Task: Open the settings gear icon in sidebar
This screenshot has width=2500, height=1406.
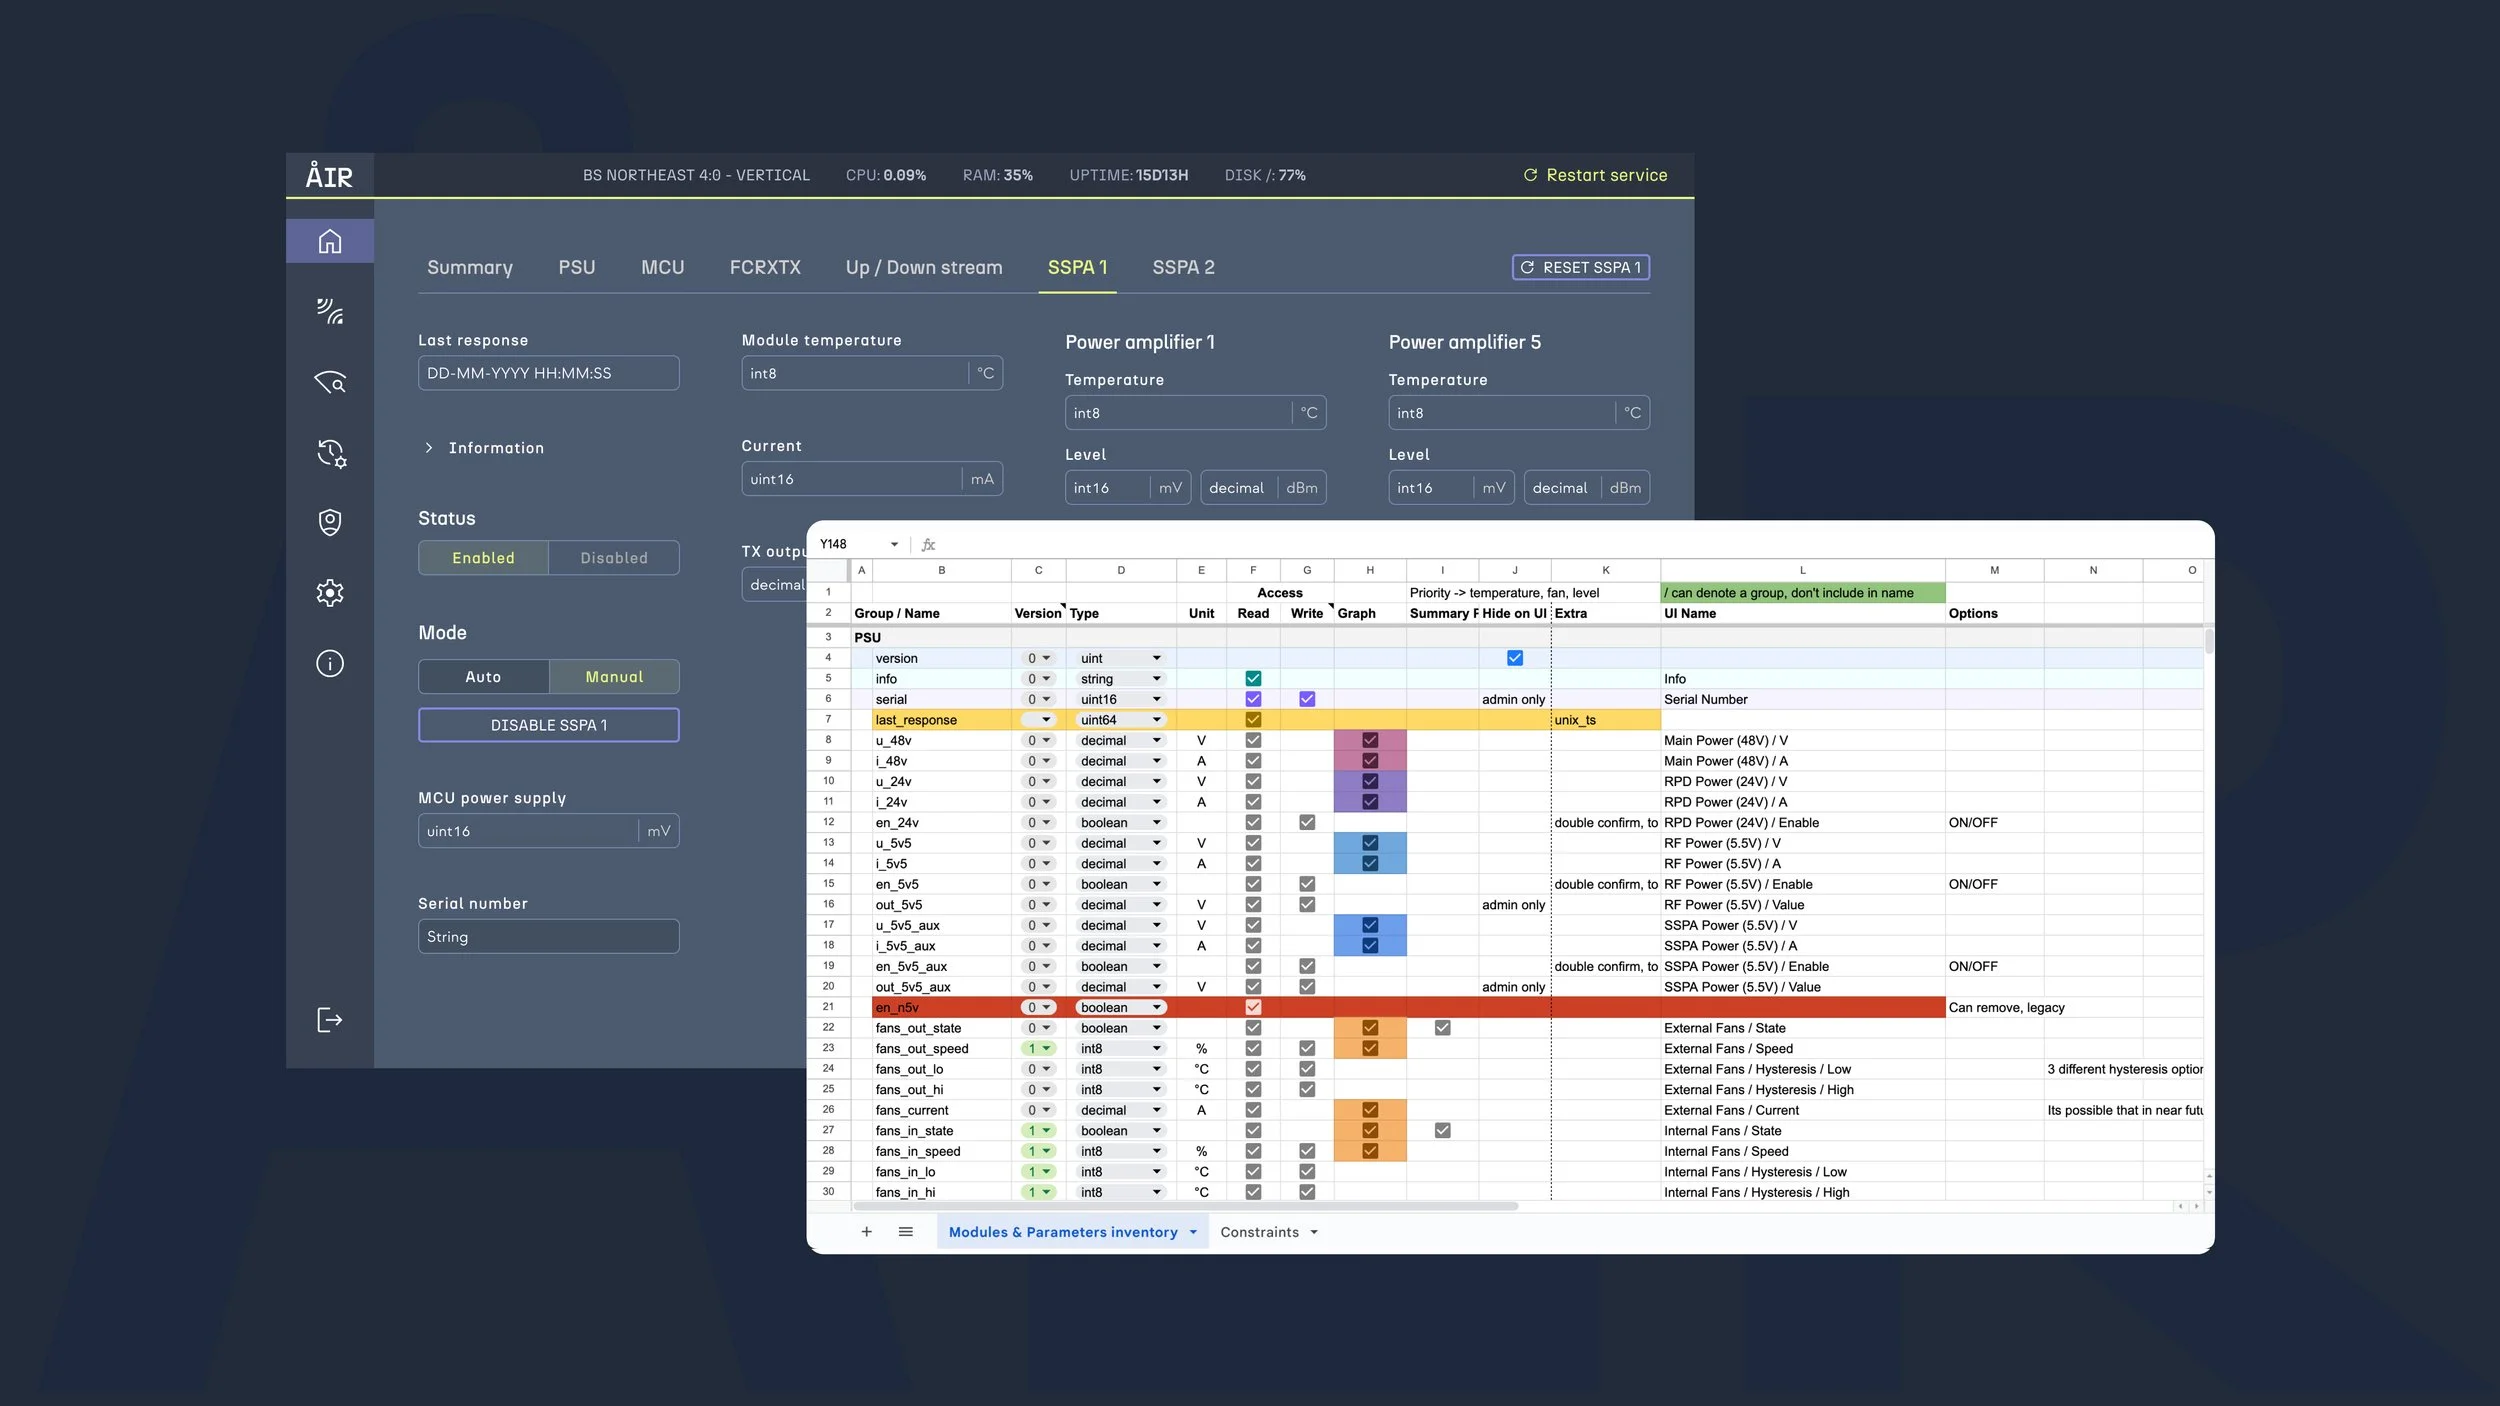Action: 329,593
